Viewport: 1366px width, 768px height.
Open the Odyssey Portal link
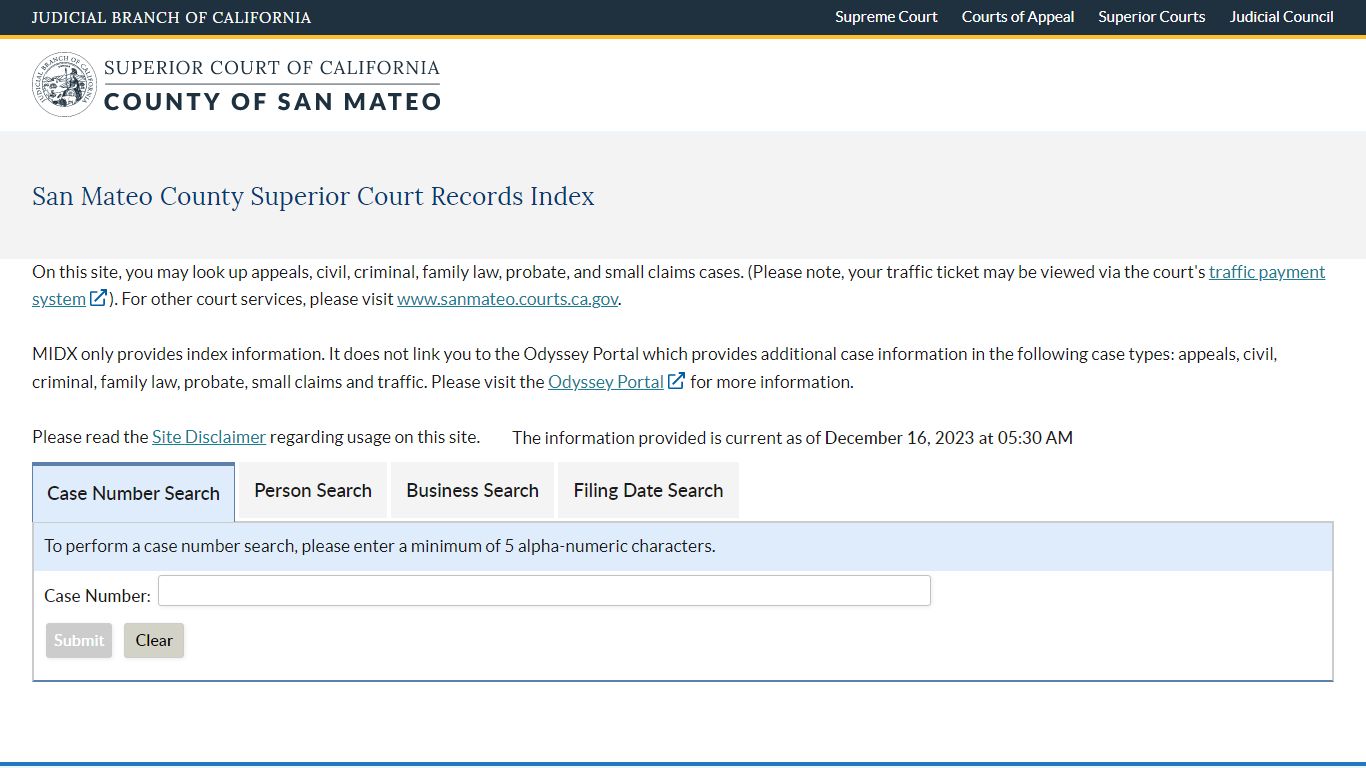tap(606, 382)
